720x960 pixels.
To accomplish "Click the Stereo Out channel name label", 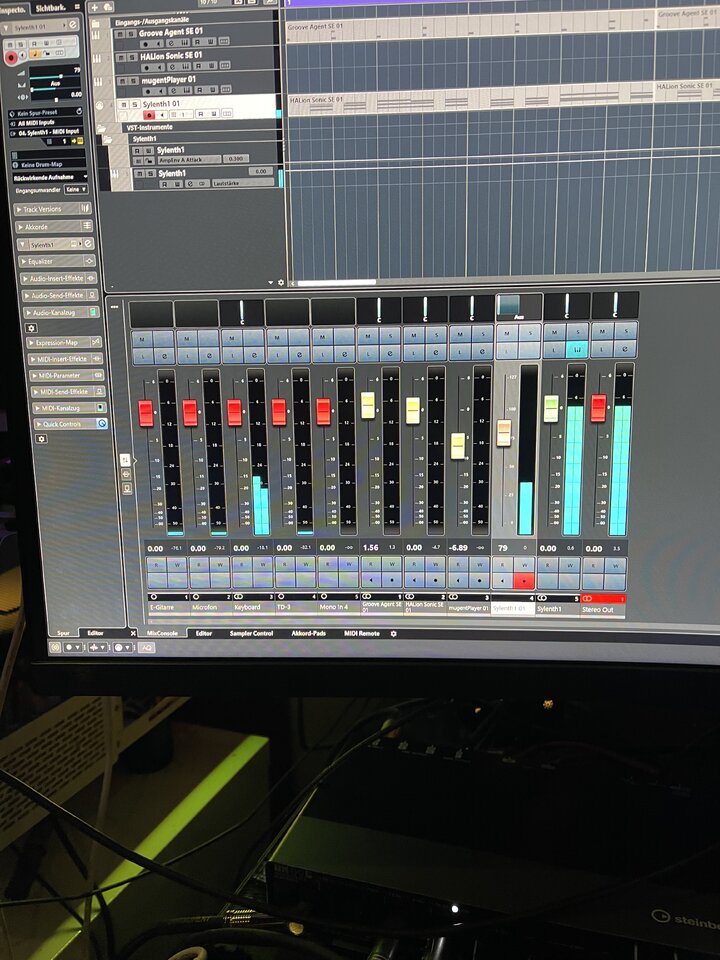I will [602, 609].
